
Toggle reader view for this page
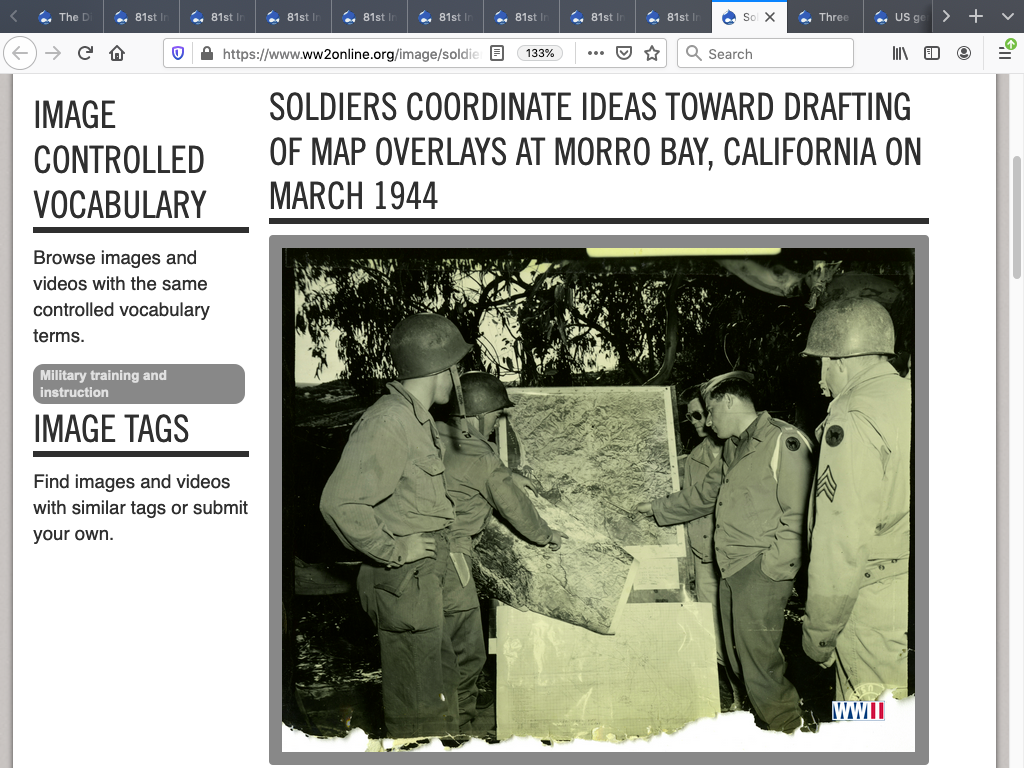click(x=496, y=54)
